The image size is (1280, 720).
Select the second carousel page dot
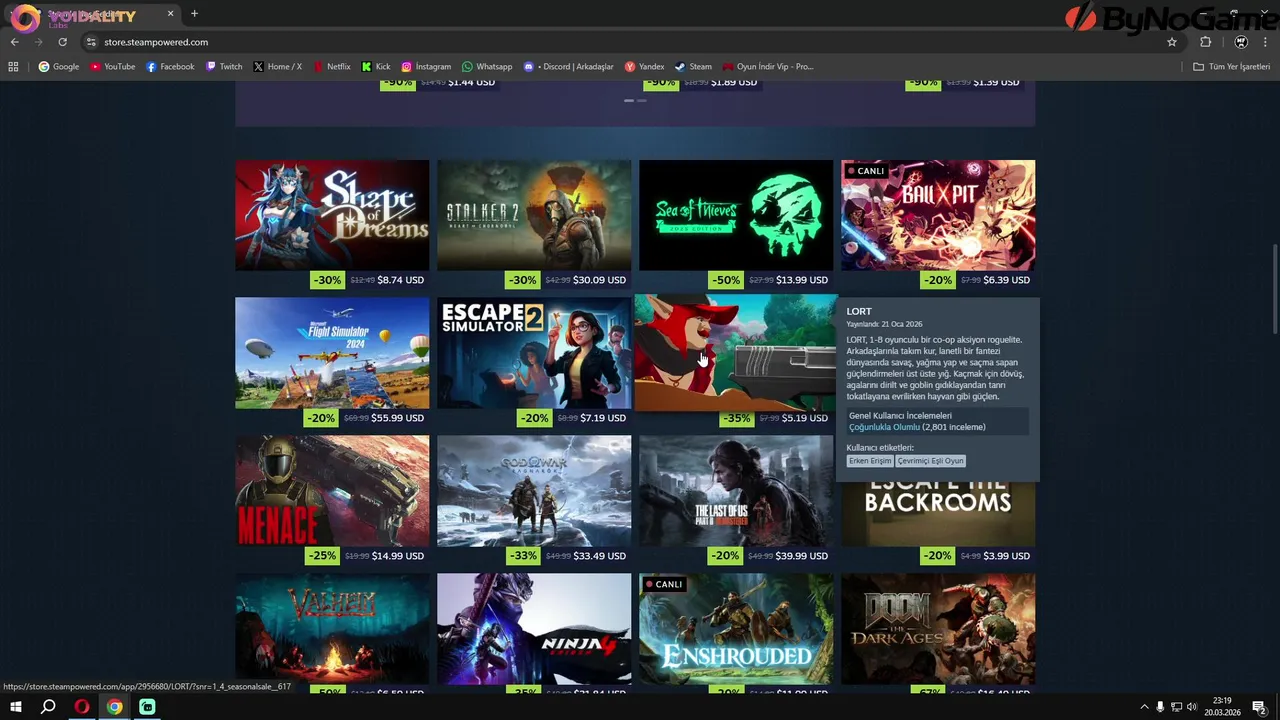(641, 100)
